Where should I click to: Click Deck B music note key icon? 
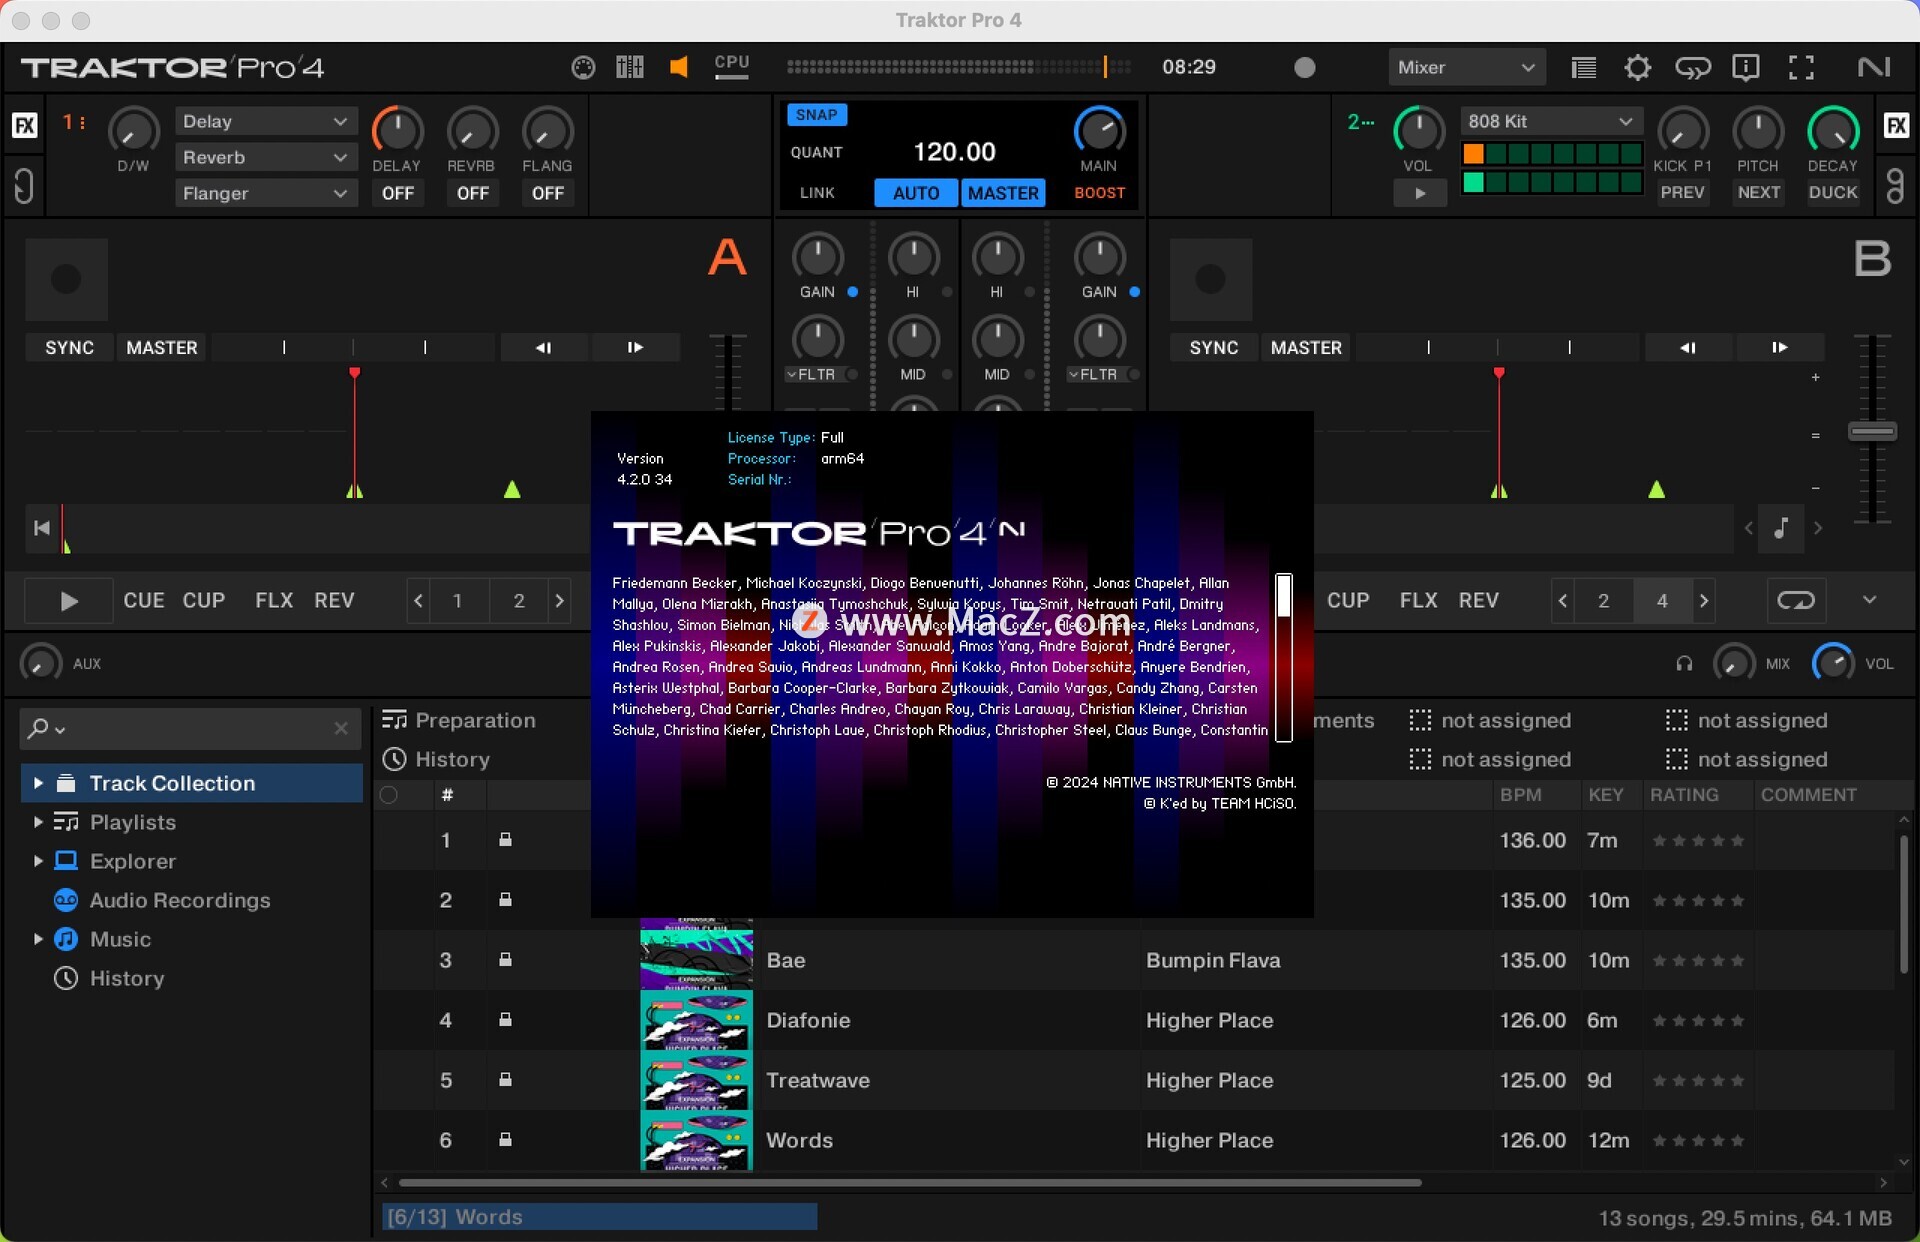[x=1781, y=528]
